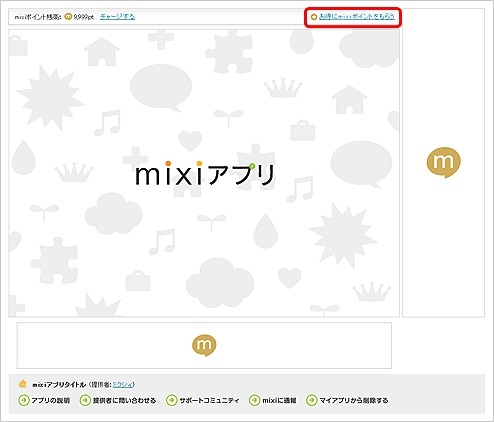
Task: Click the 9,999pt point balance text
Action: point(84,17)
